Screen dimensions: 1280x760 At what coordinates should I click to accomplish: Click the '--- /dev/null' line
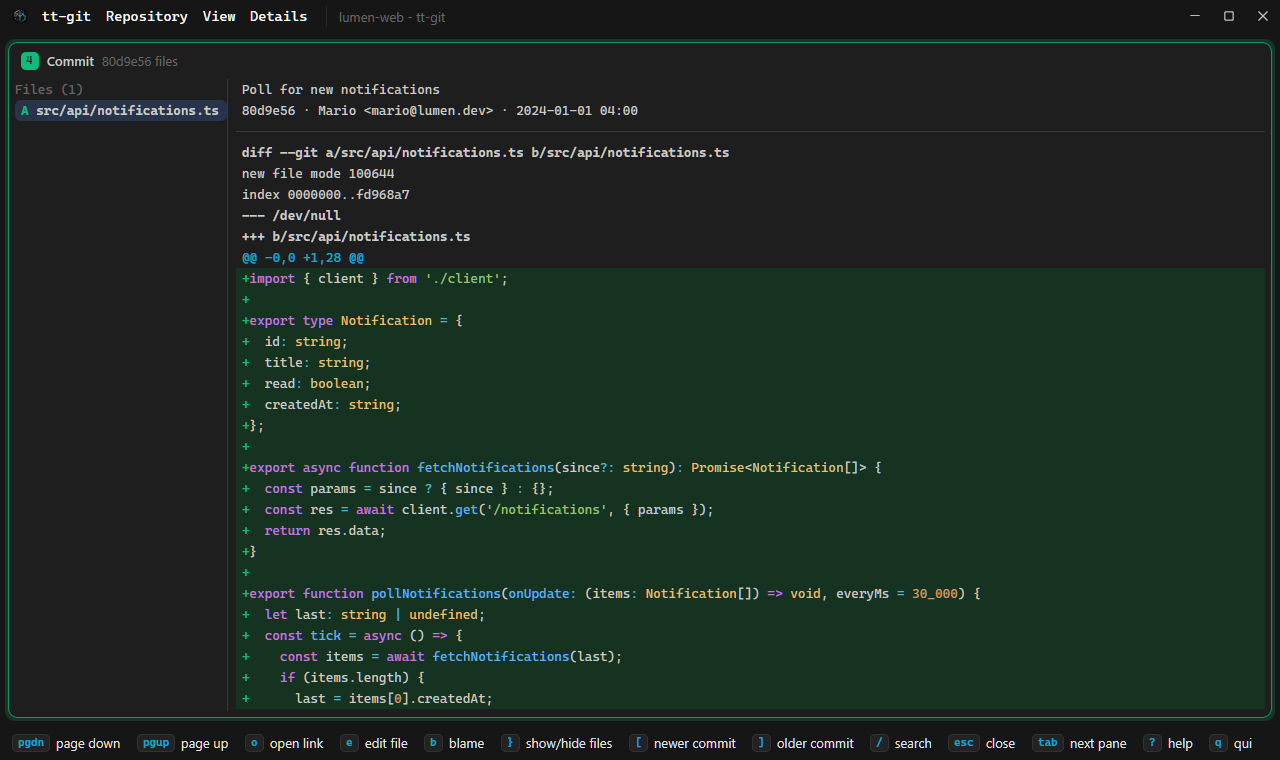tap(291, 216)
